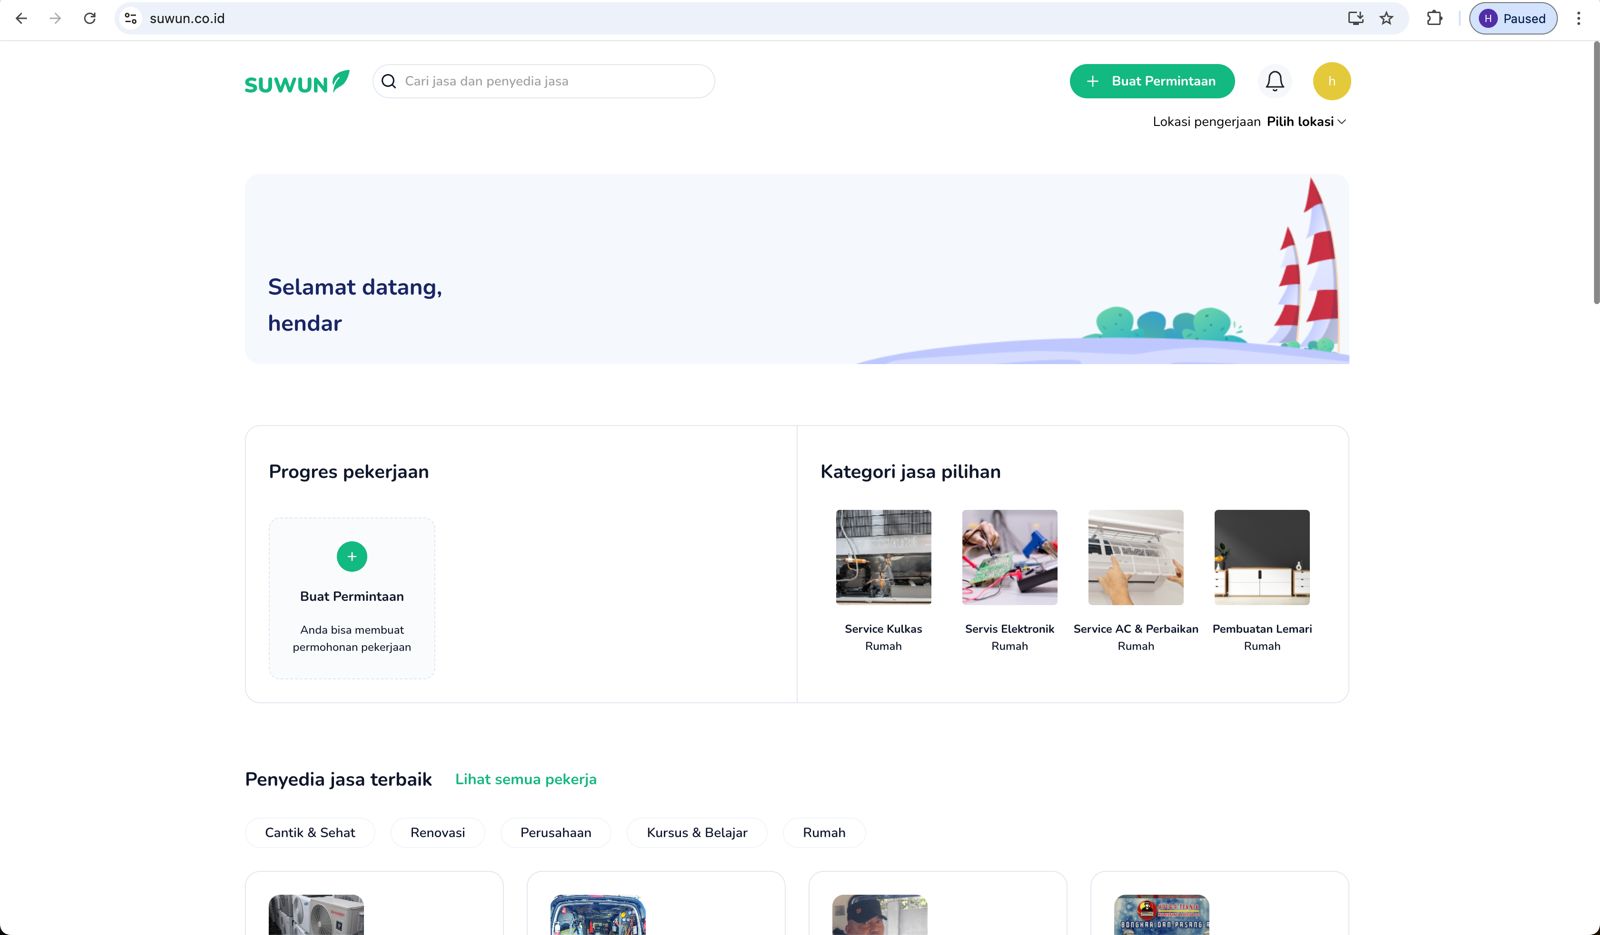Switch to Kursus & Belajar filter
The image size is (1600, 935).
click(x=697, y=832)
